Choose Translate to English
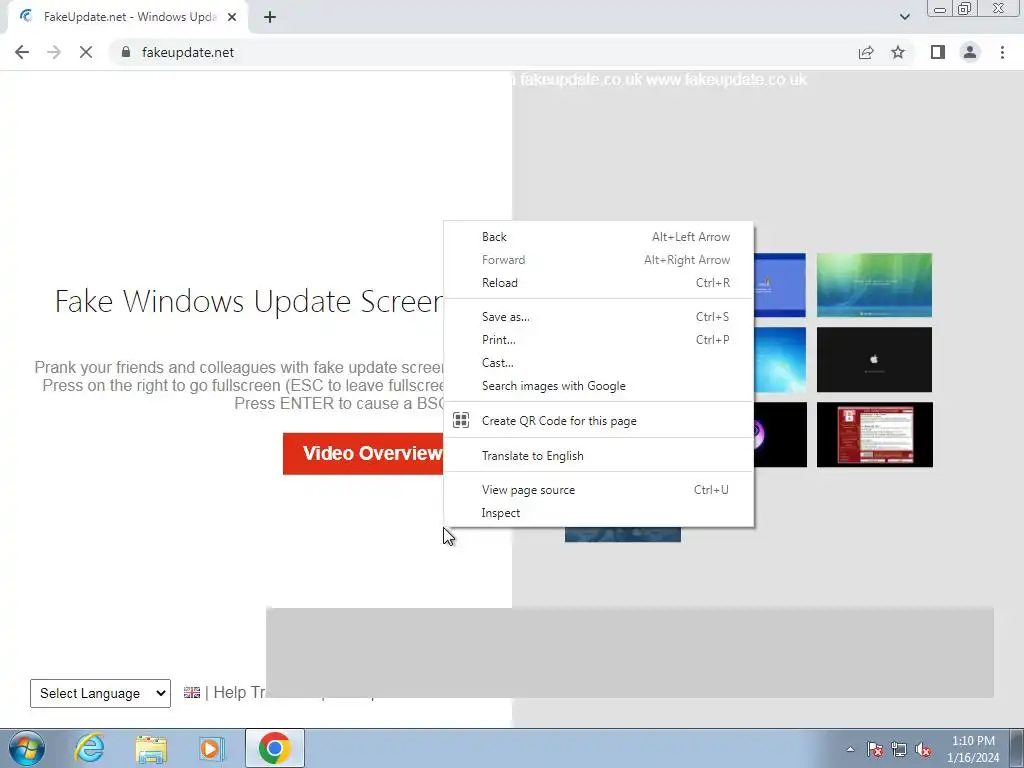 pos(598,456)
